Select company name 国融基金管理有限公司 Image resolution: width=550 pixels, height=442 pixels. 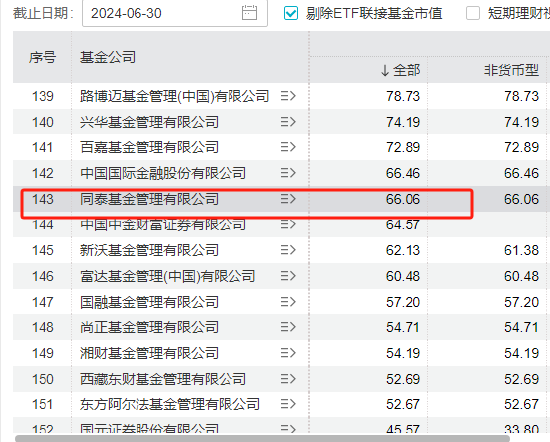coord(149,302)
